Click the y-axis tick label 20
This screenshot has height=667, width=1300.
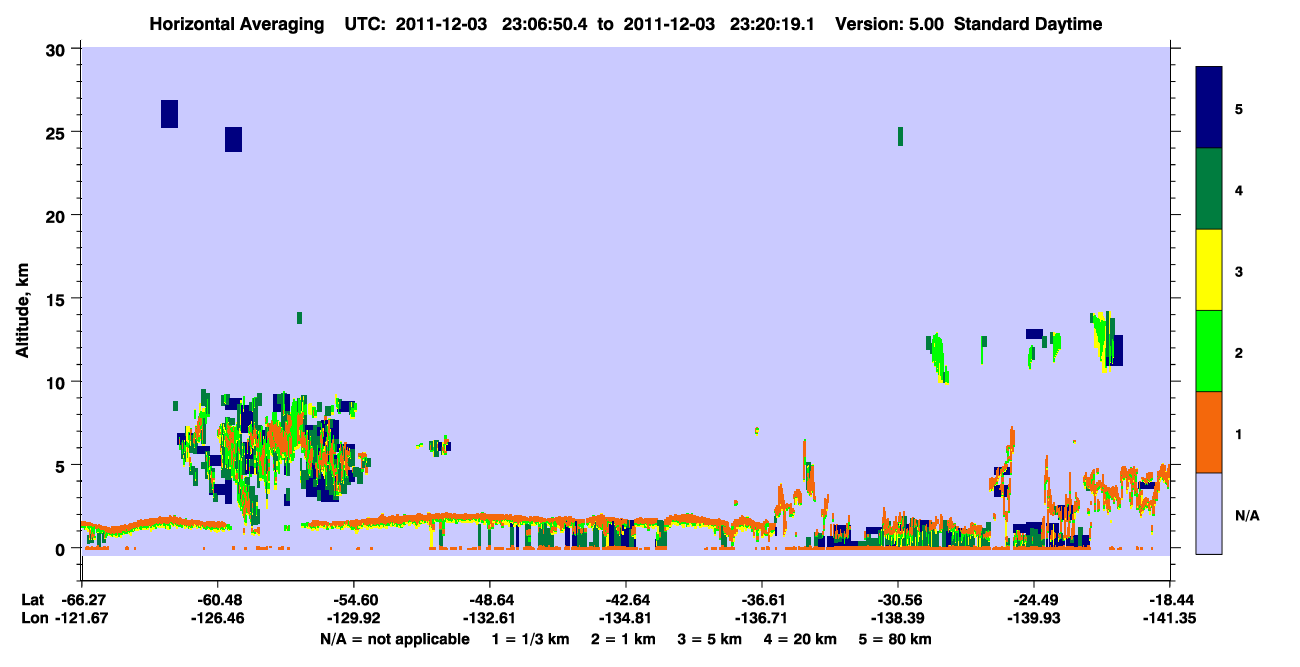pyautogui.click(x=56, y=215)
